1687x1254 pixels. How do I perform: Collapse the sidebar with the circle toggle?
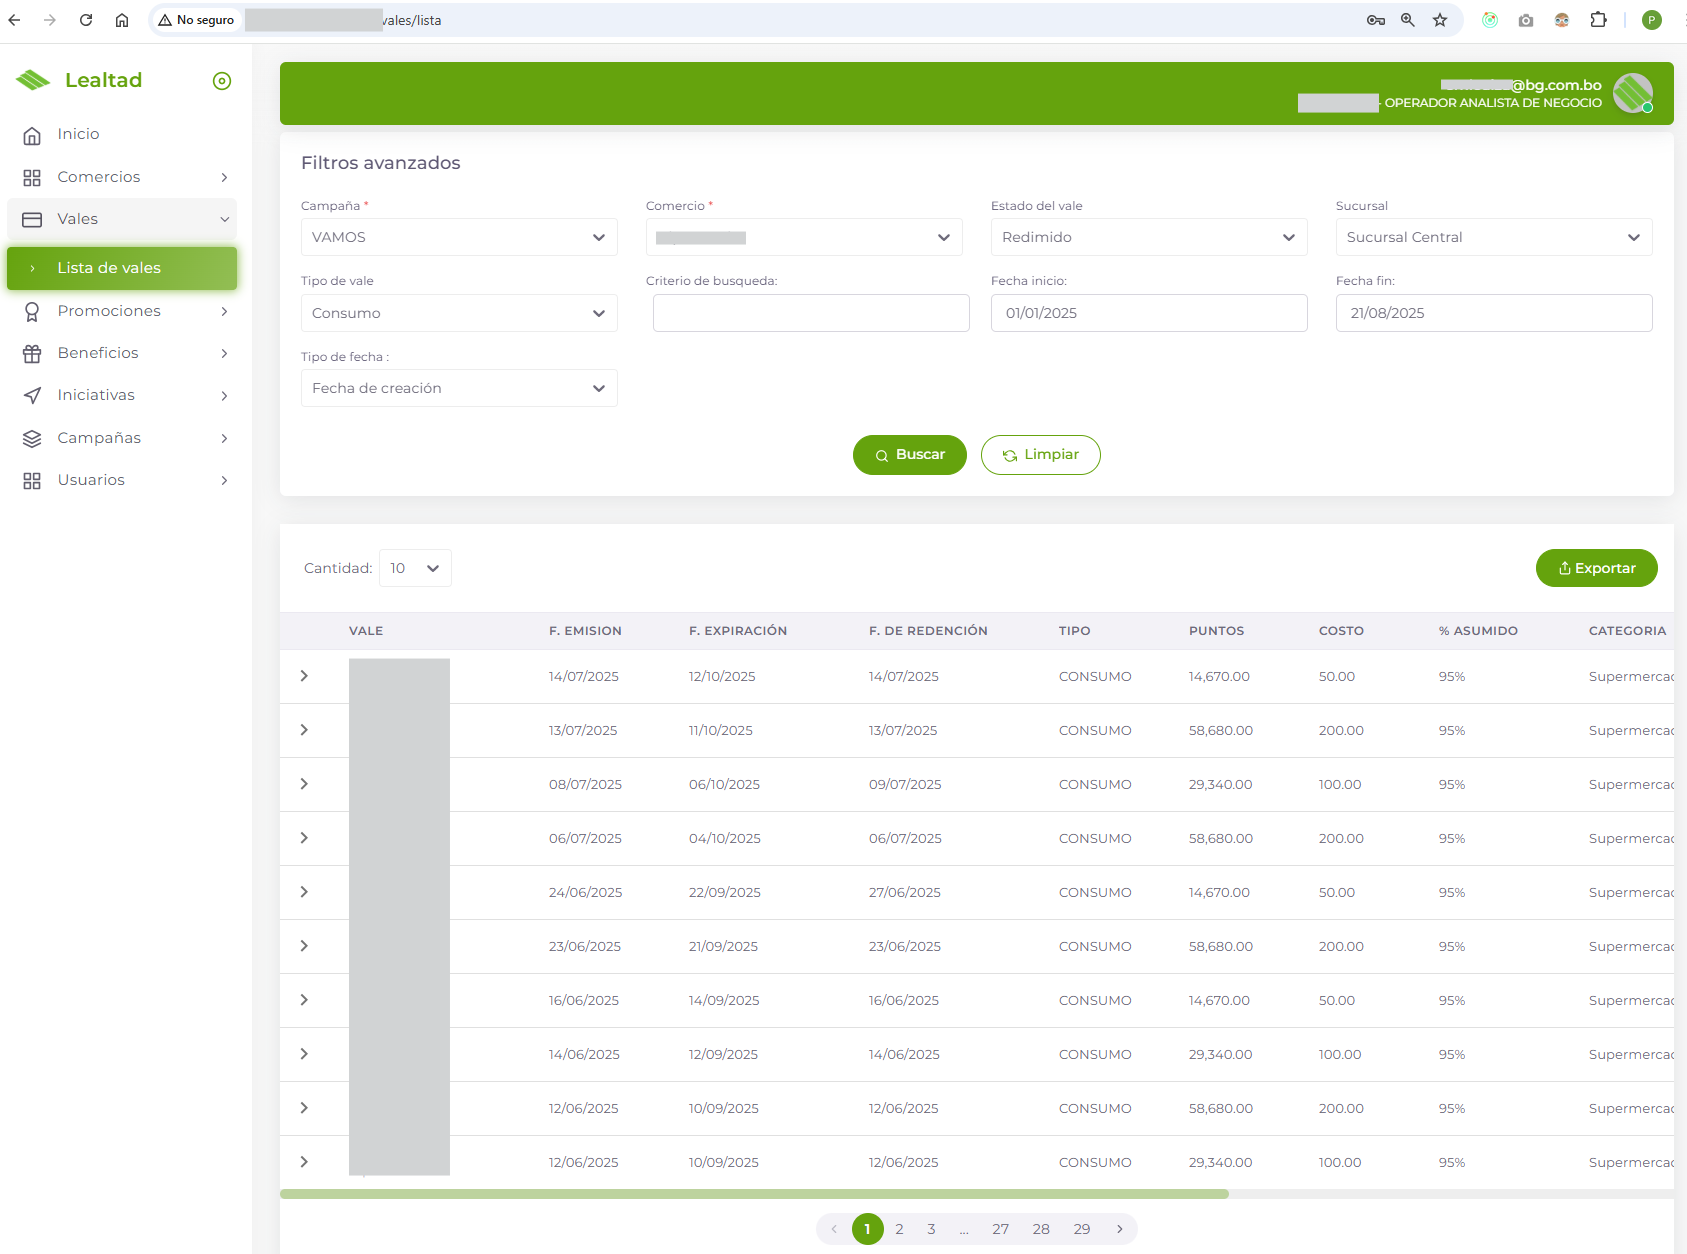(221, 80)
